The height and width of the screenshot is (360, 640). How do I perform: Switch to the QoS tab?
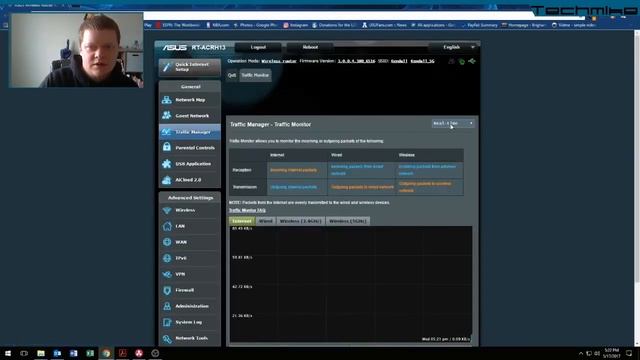232,75
